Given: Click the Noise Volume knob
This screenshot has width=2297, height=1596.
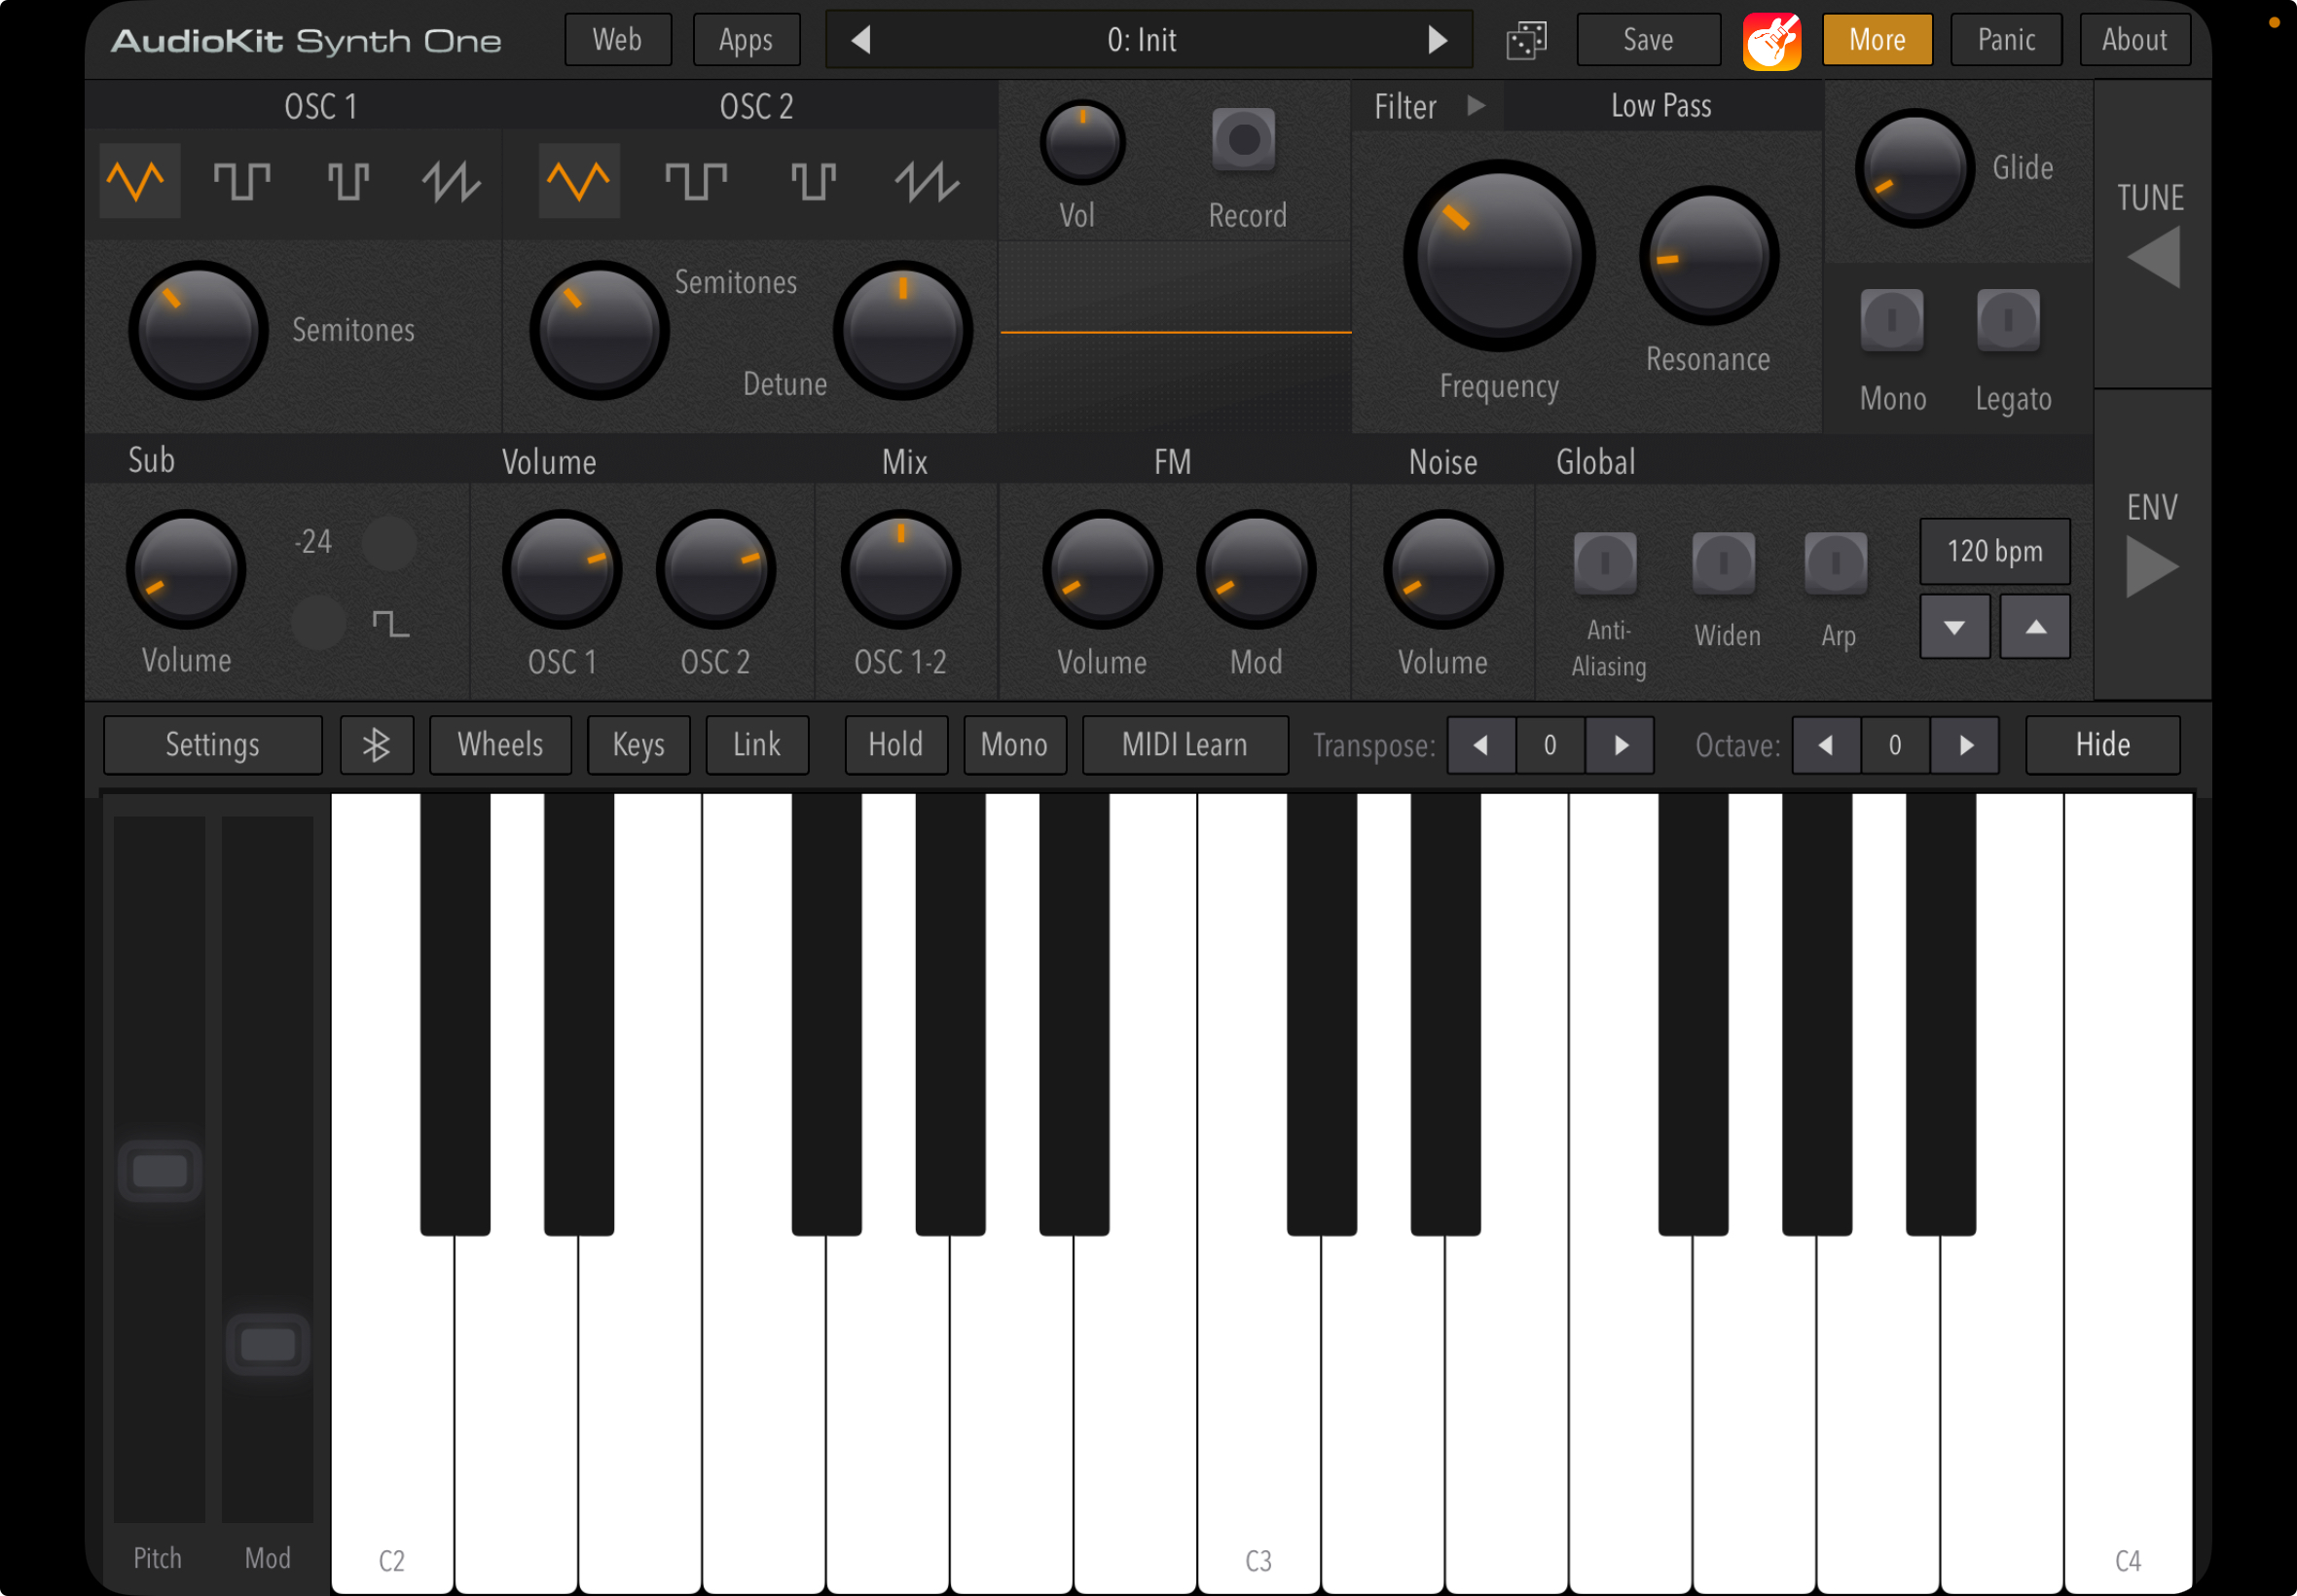Looking at the screenshot, I should pyautogui.click(x=1443, y=570).
